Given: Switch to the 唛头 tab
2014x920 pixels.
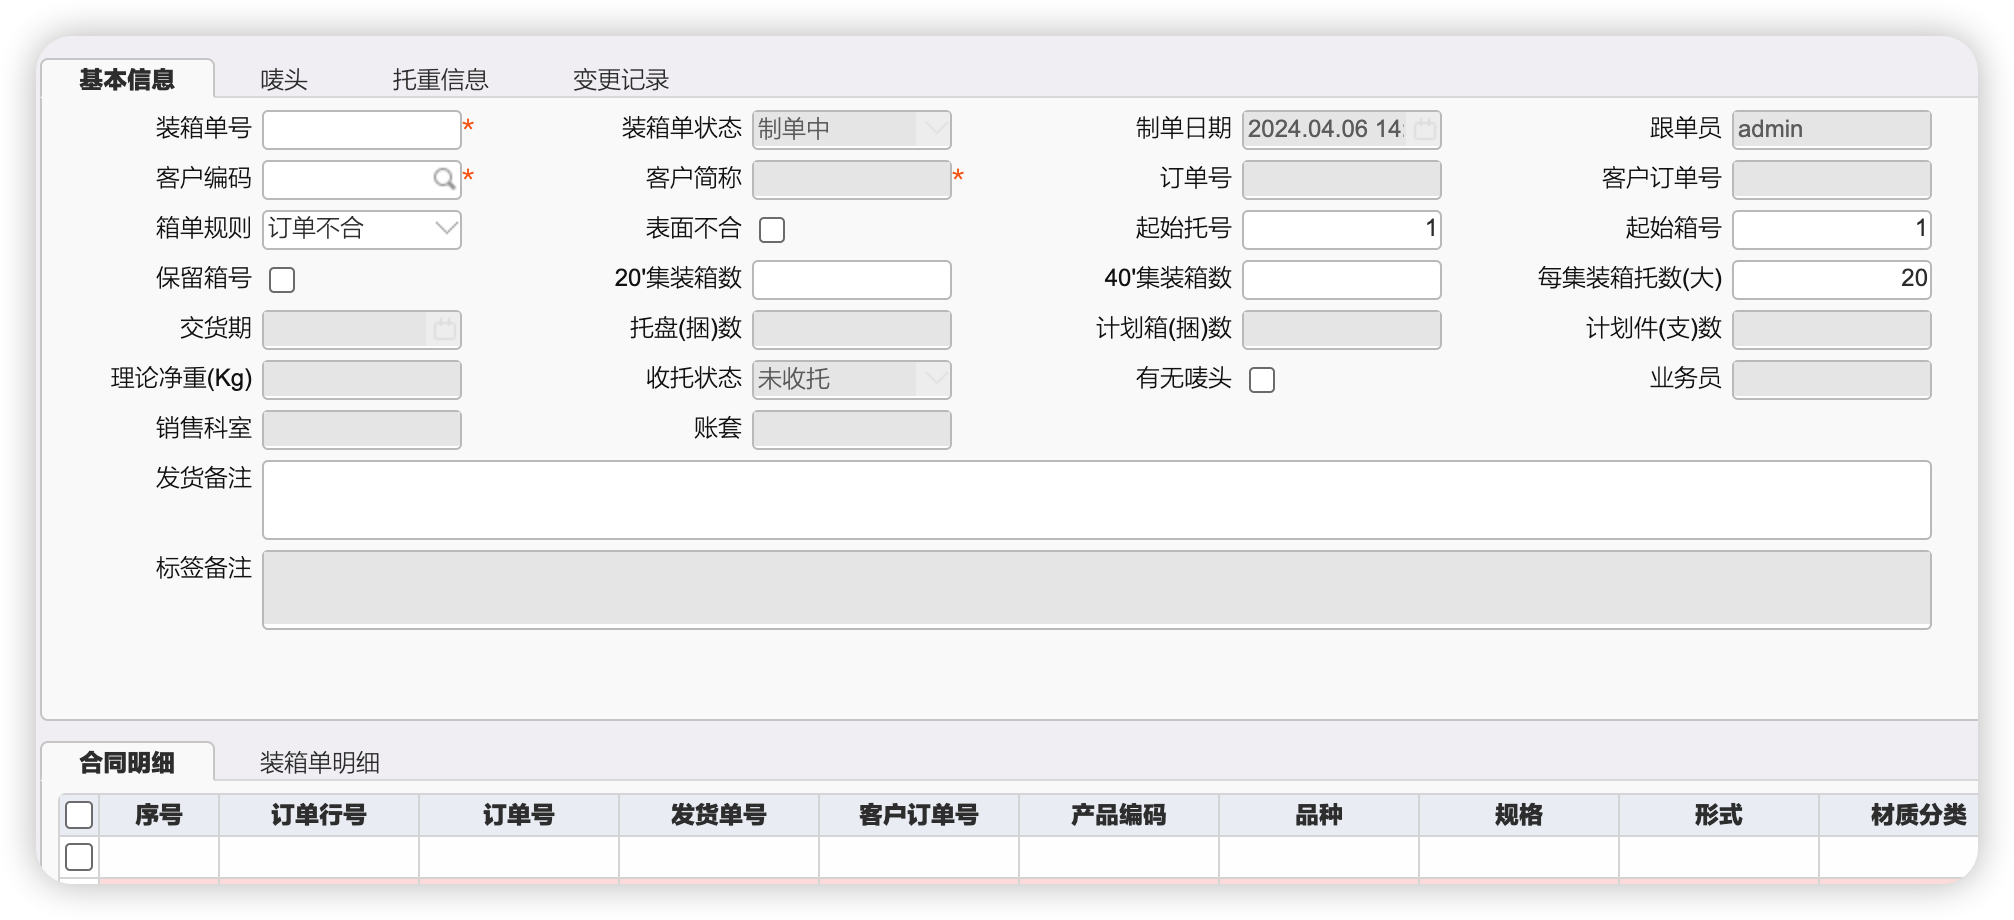Looking at the screenshot, I should point(284,79).
